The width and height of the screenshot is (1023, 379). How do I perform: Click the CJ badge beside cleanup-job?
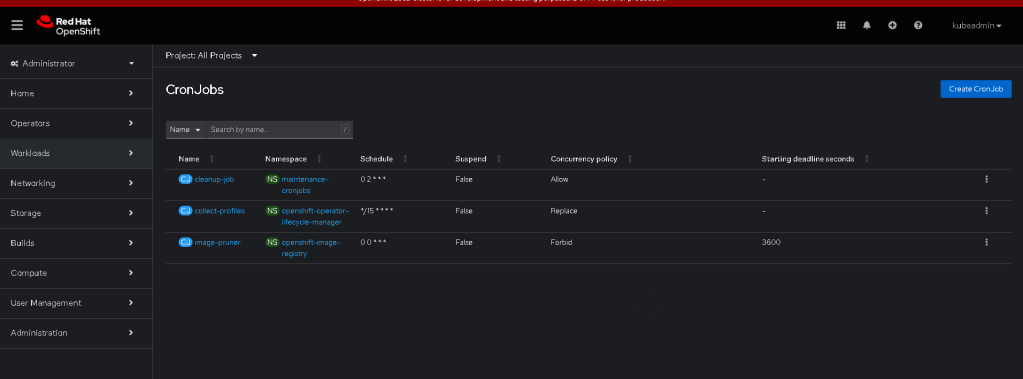point(185,179)
